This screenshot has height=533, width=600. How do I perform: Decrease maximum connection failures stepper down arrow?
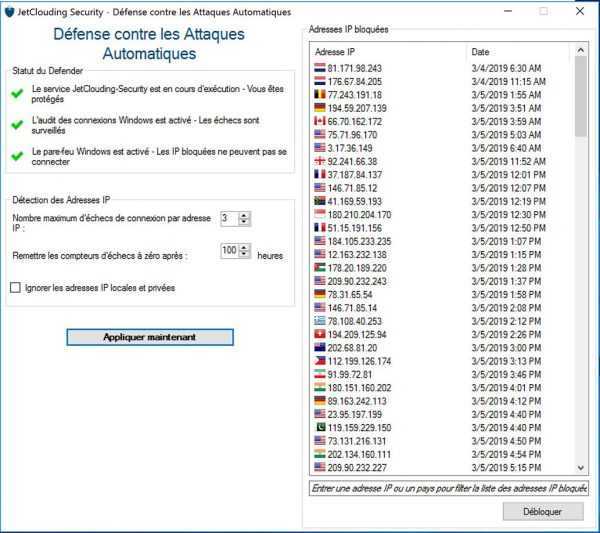coord(244,222)
